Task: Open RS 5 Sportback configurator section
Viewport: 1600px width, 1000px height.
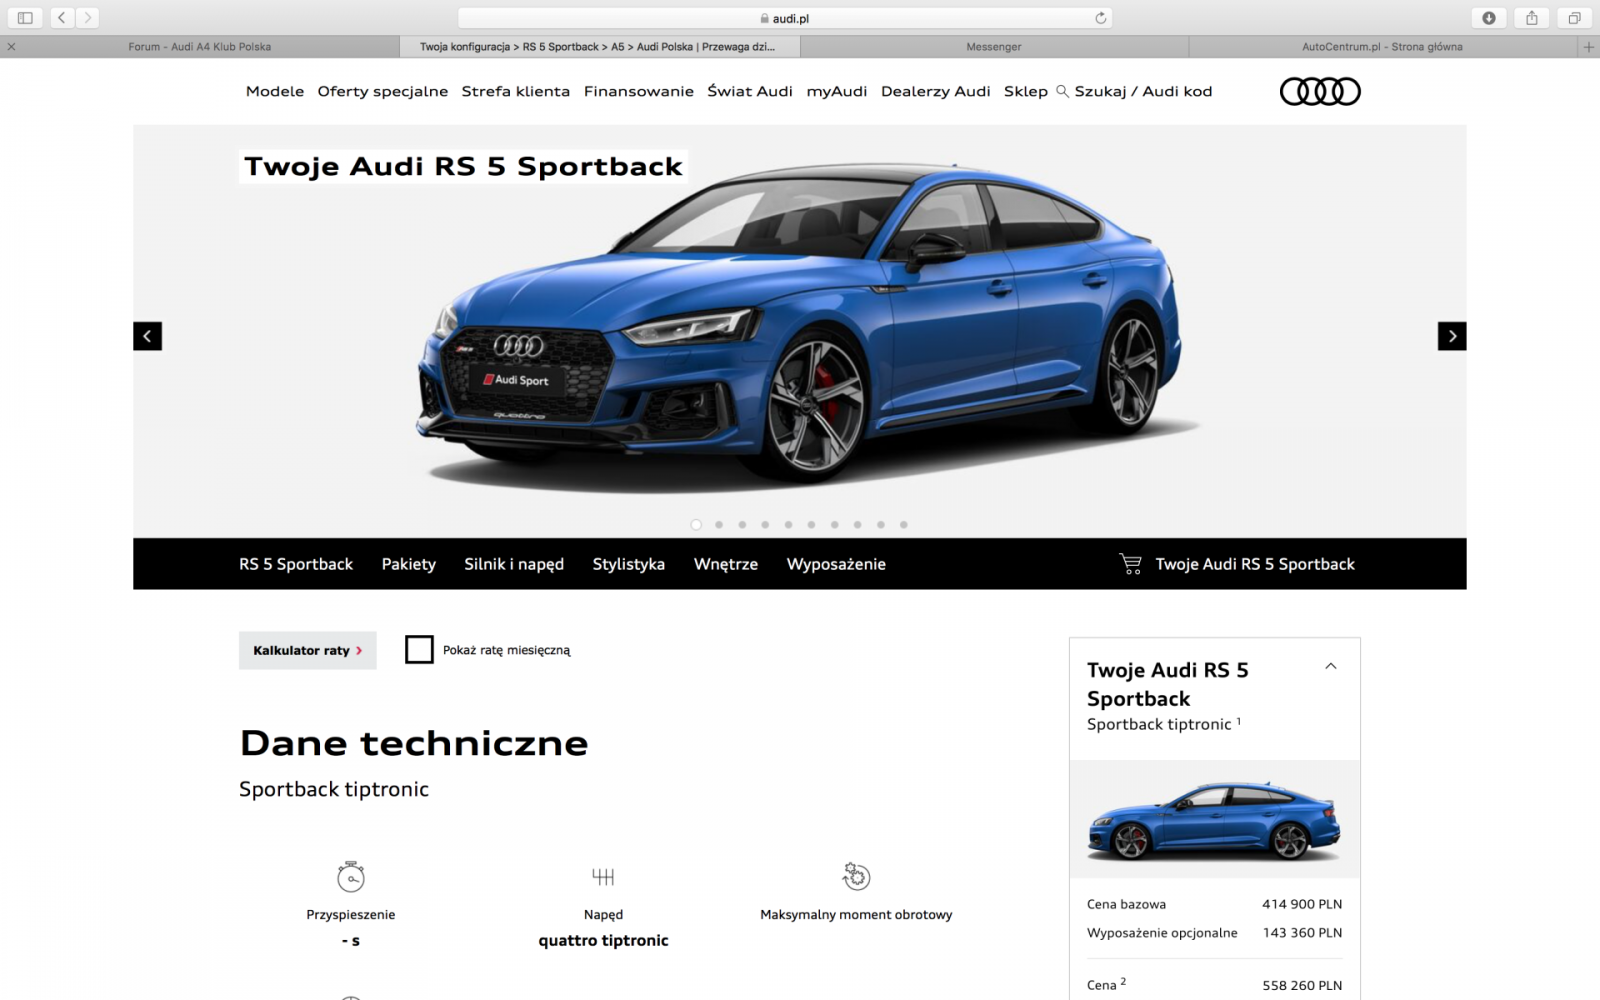Action: [296, 564]
